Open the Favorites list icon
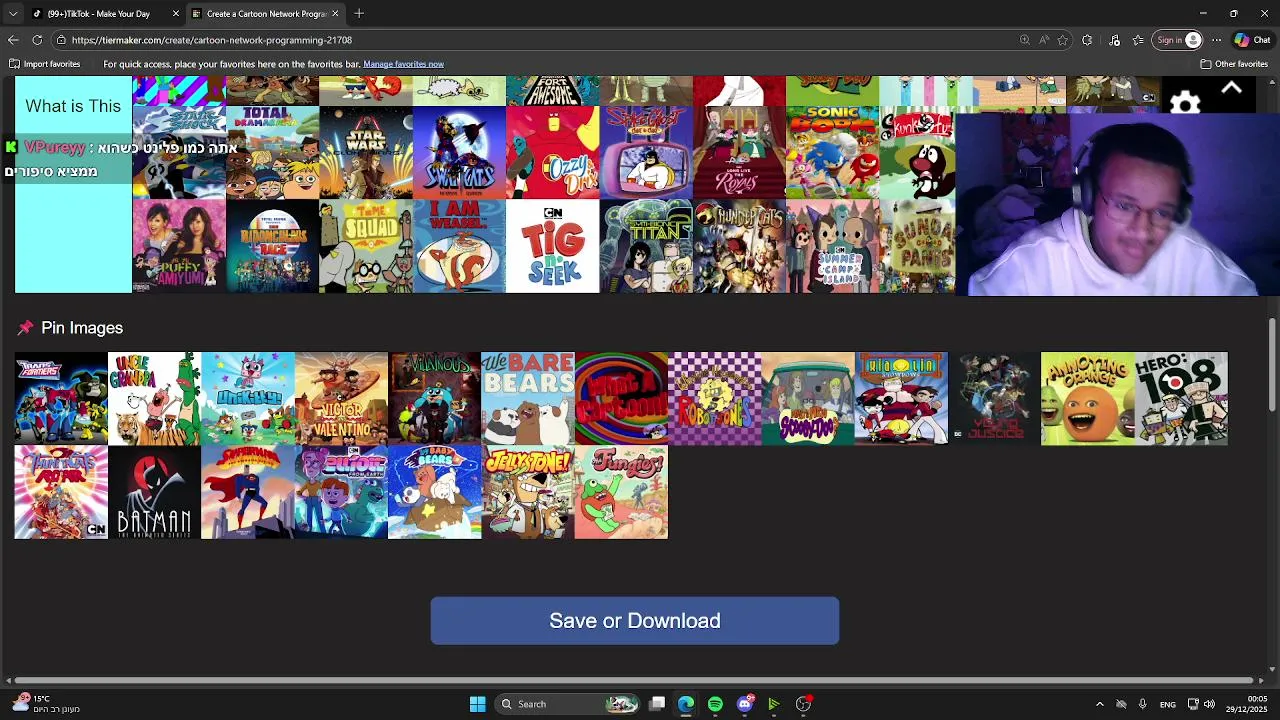Viewport: 1280px width, 720px height. [1138, 40]
